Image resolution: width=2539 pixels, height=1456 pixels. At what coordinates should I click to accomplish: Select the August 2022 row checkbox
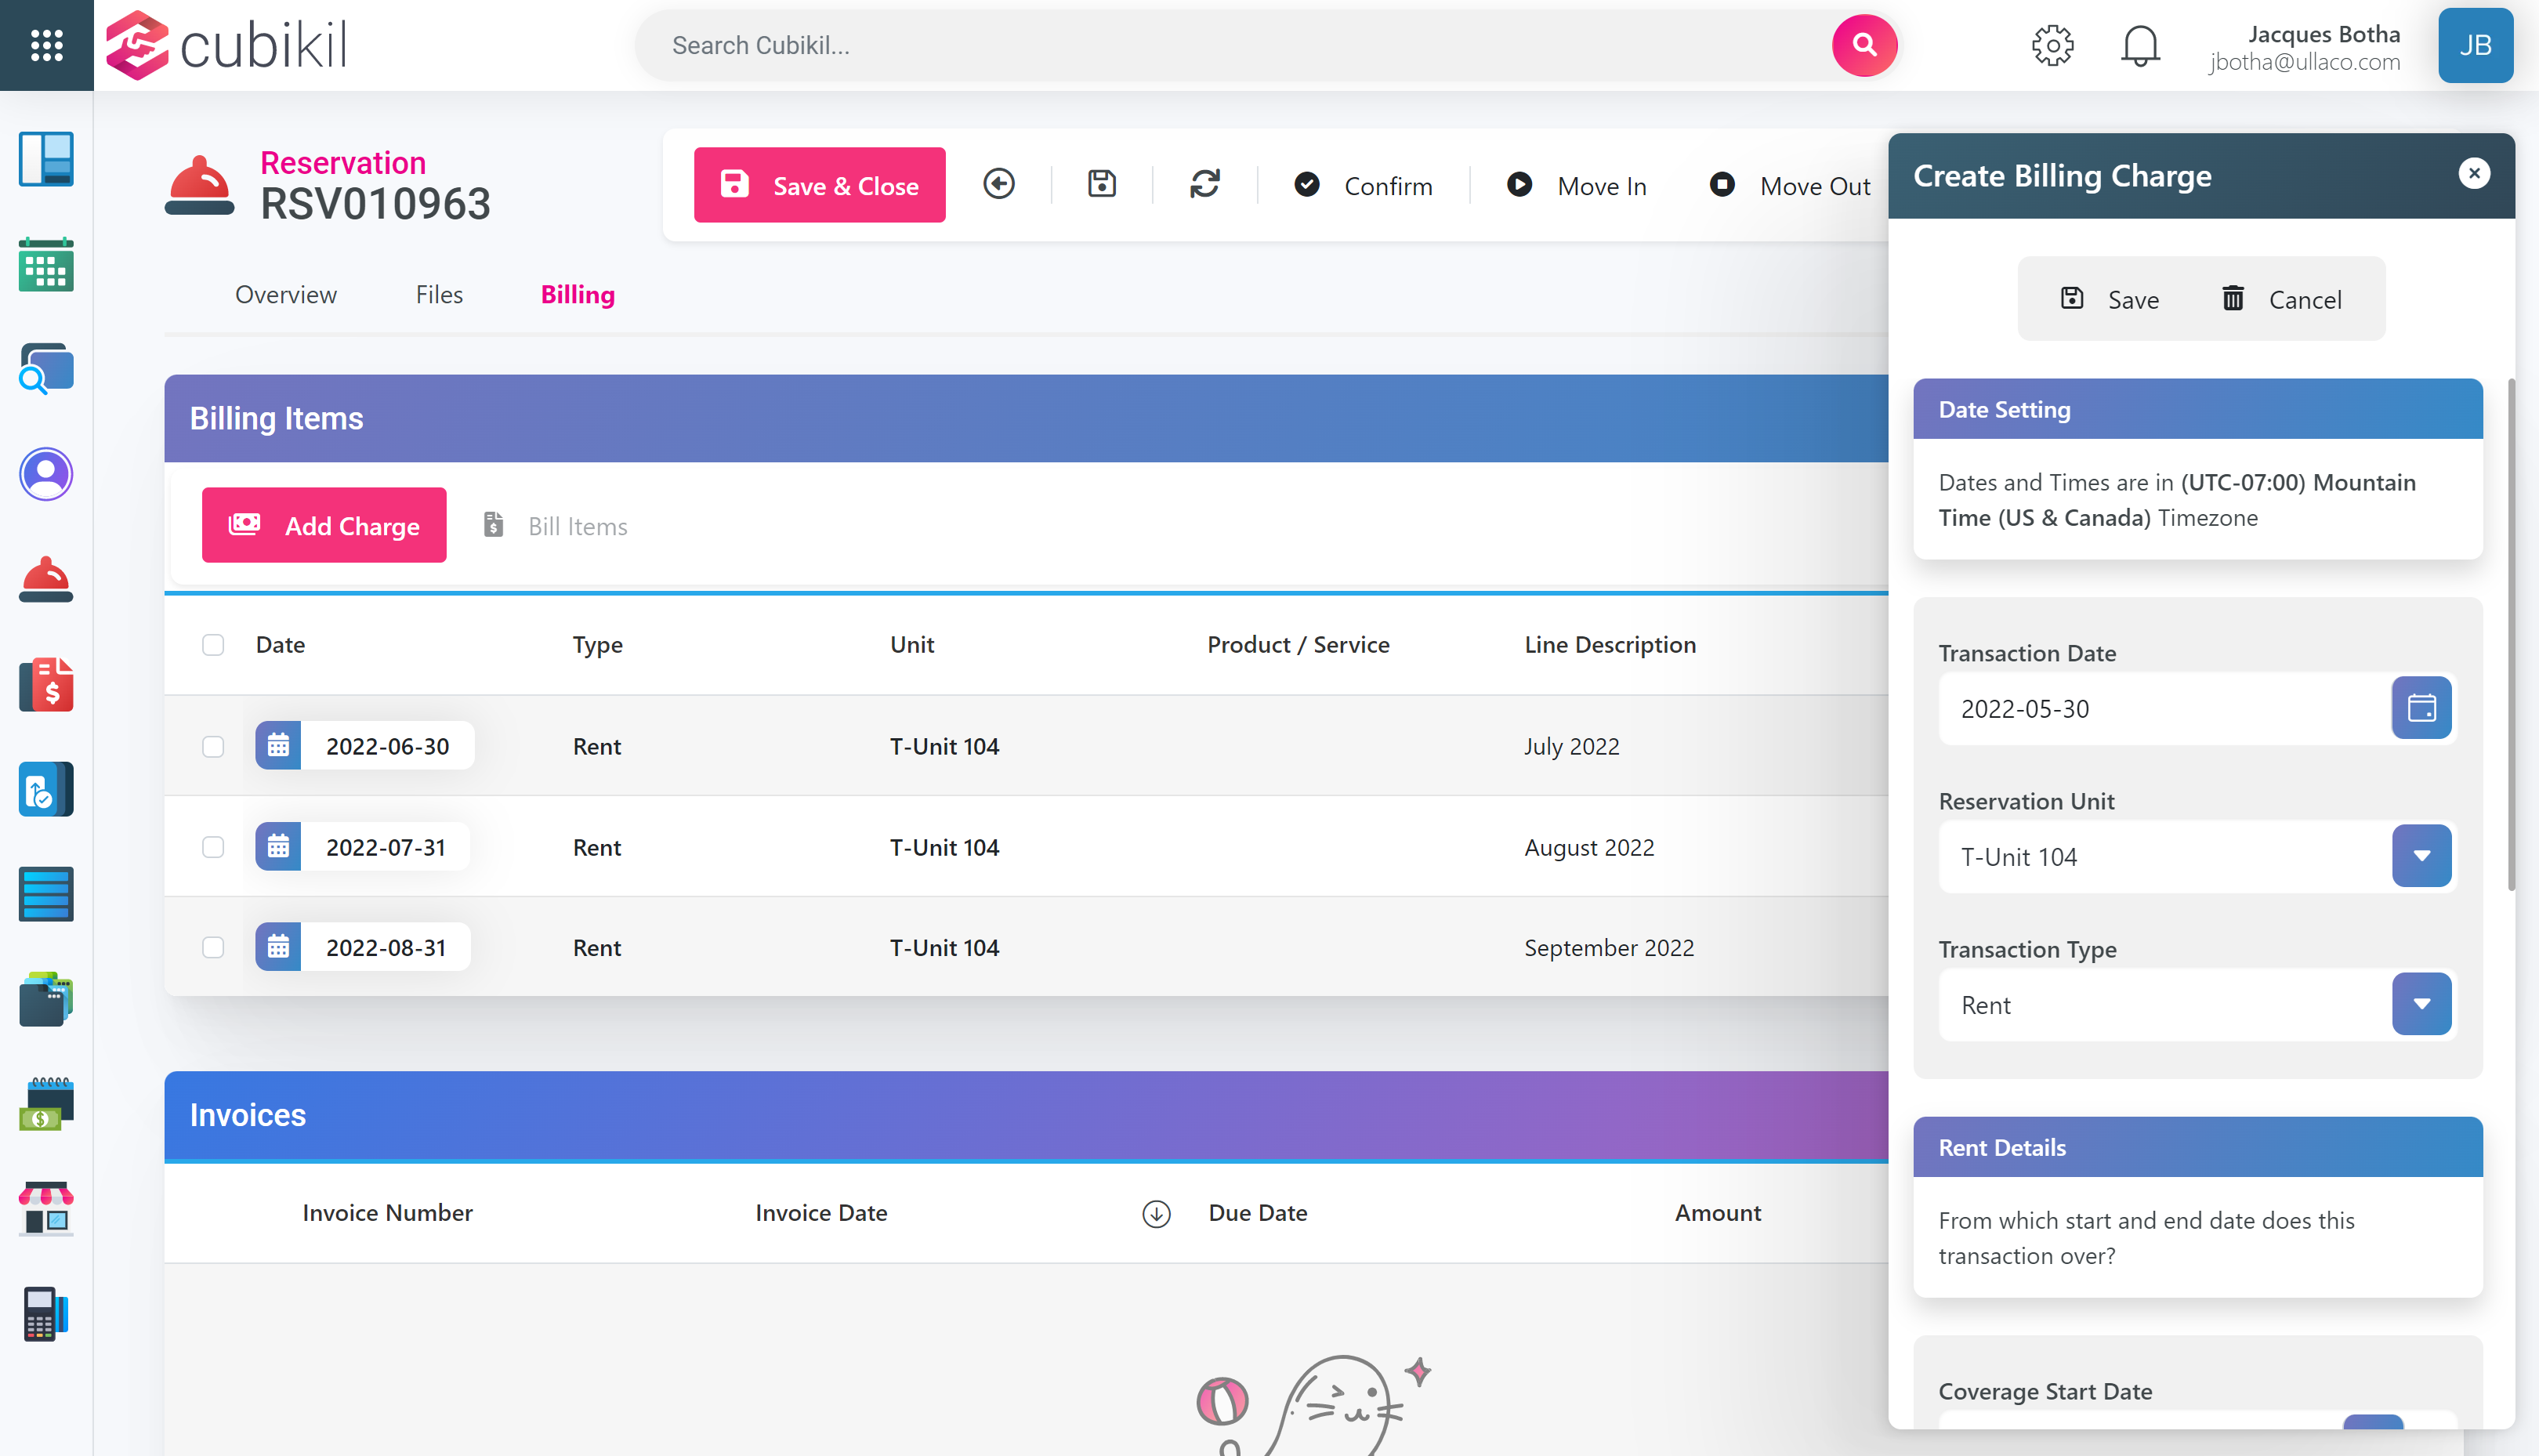click(x=213, y=847)
